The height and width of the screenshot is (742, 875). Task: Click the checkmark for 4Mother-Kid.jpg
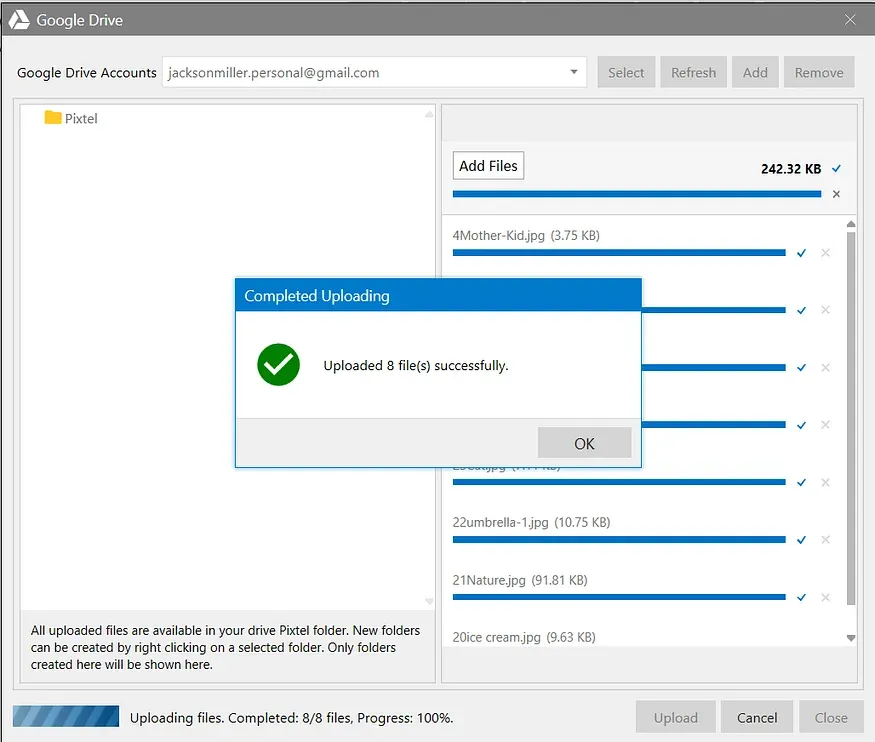[801, 253]
